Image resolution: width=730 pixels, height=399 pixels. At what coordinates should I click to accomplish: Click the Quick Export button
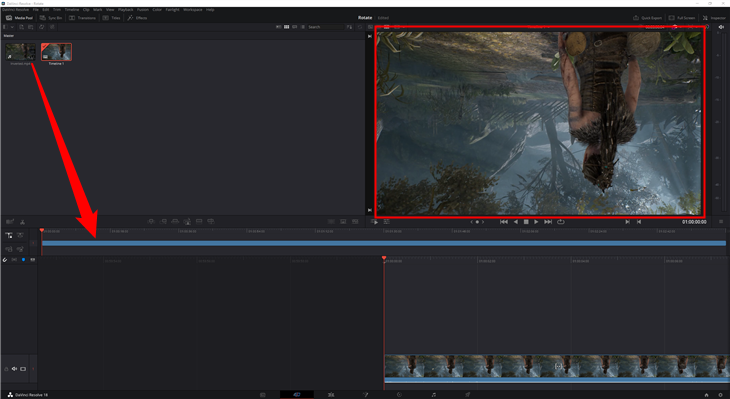pos(648,18)
